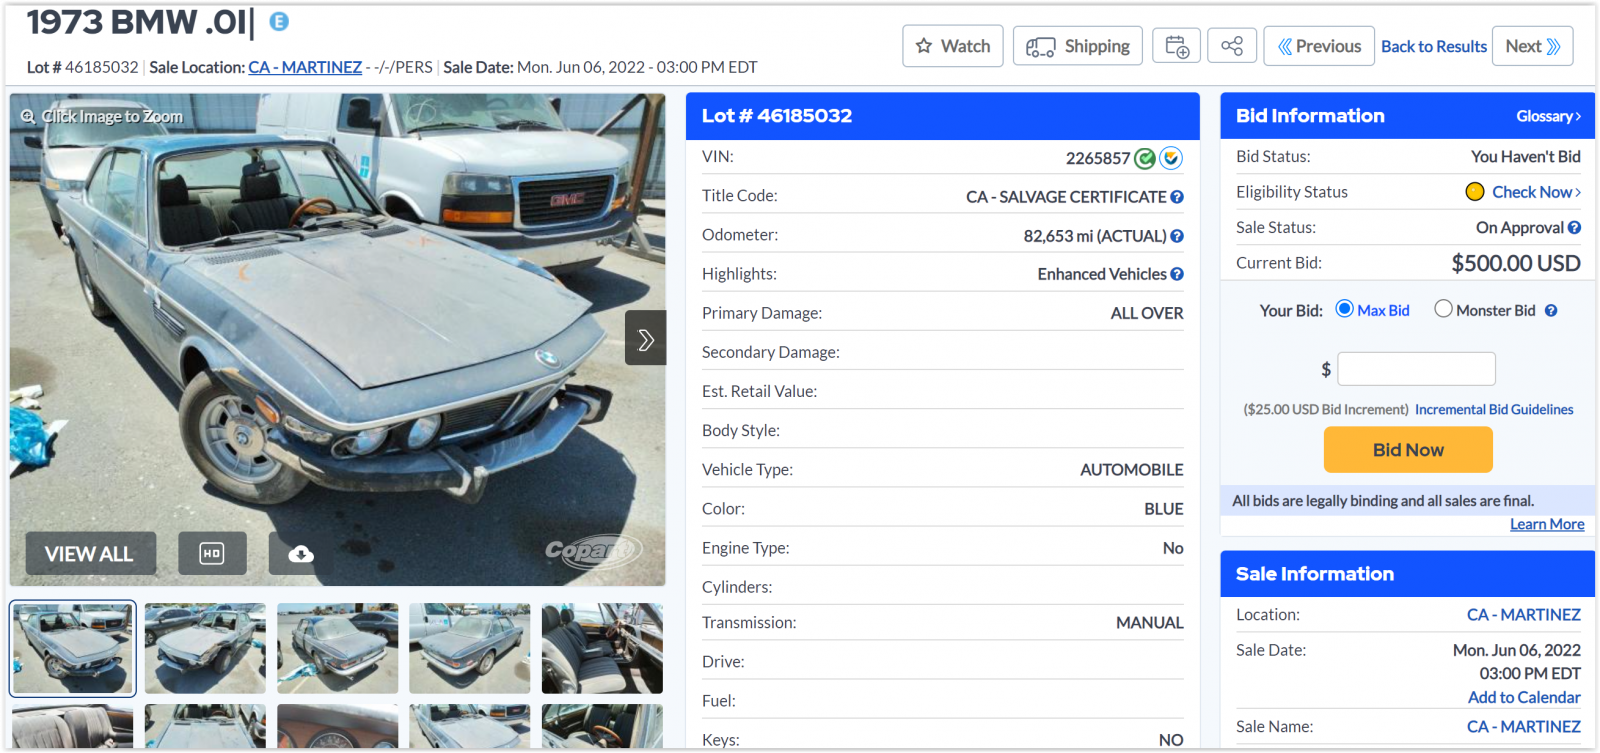Click the Lot # 46185032 panel header
The width and height of the screenshot is (1600, 753).
(943, 116)
